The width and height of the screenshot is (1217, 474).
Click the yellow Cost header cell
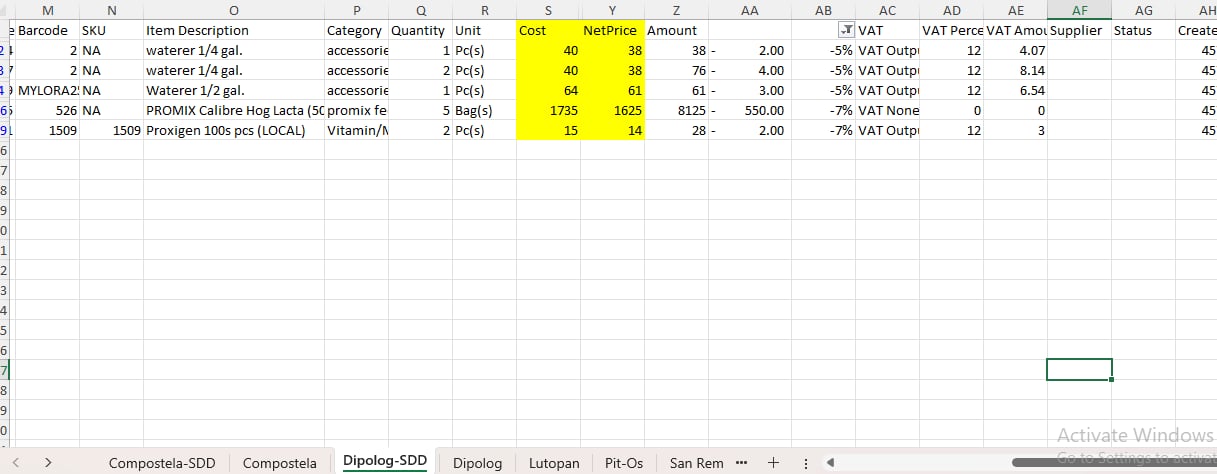pos(548,31)
